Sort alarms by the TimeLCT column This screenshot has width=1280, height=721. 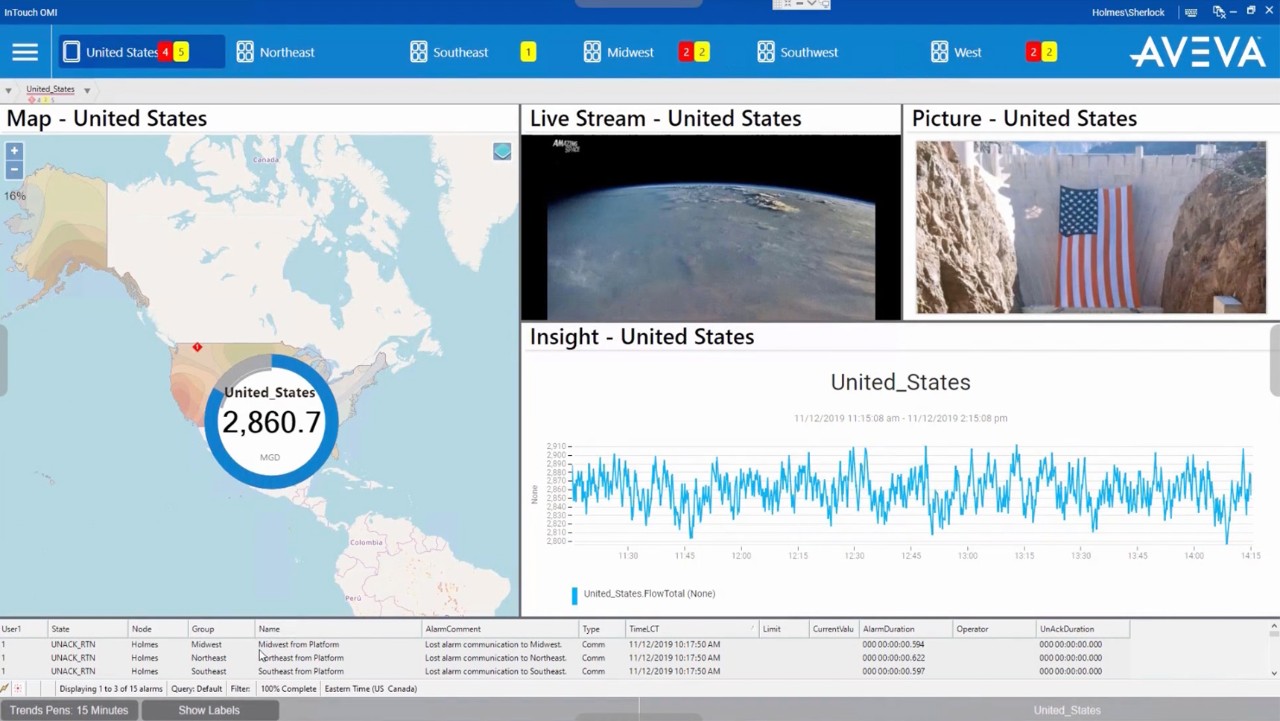click(690, 629)
